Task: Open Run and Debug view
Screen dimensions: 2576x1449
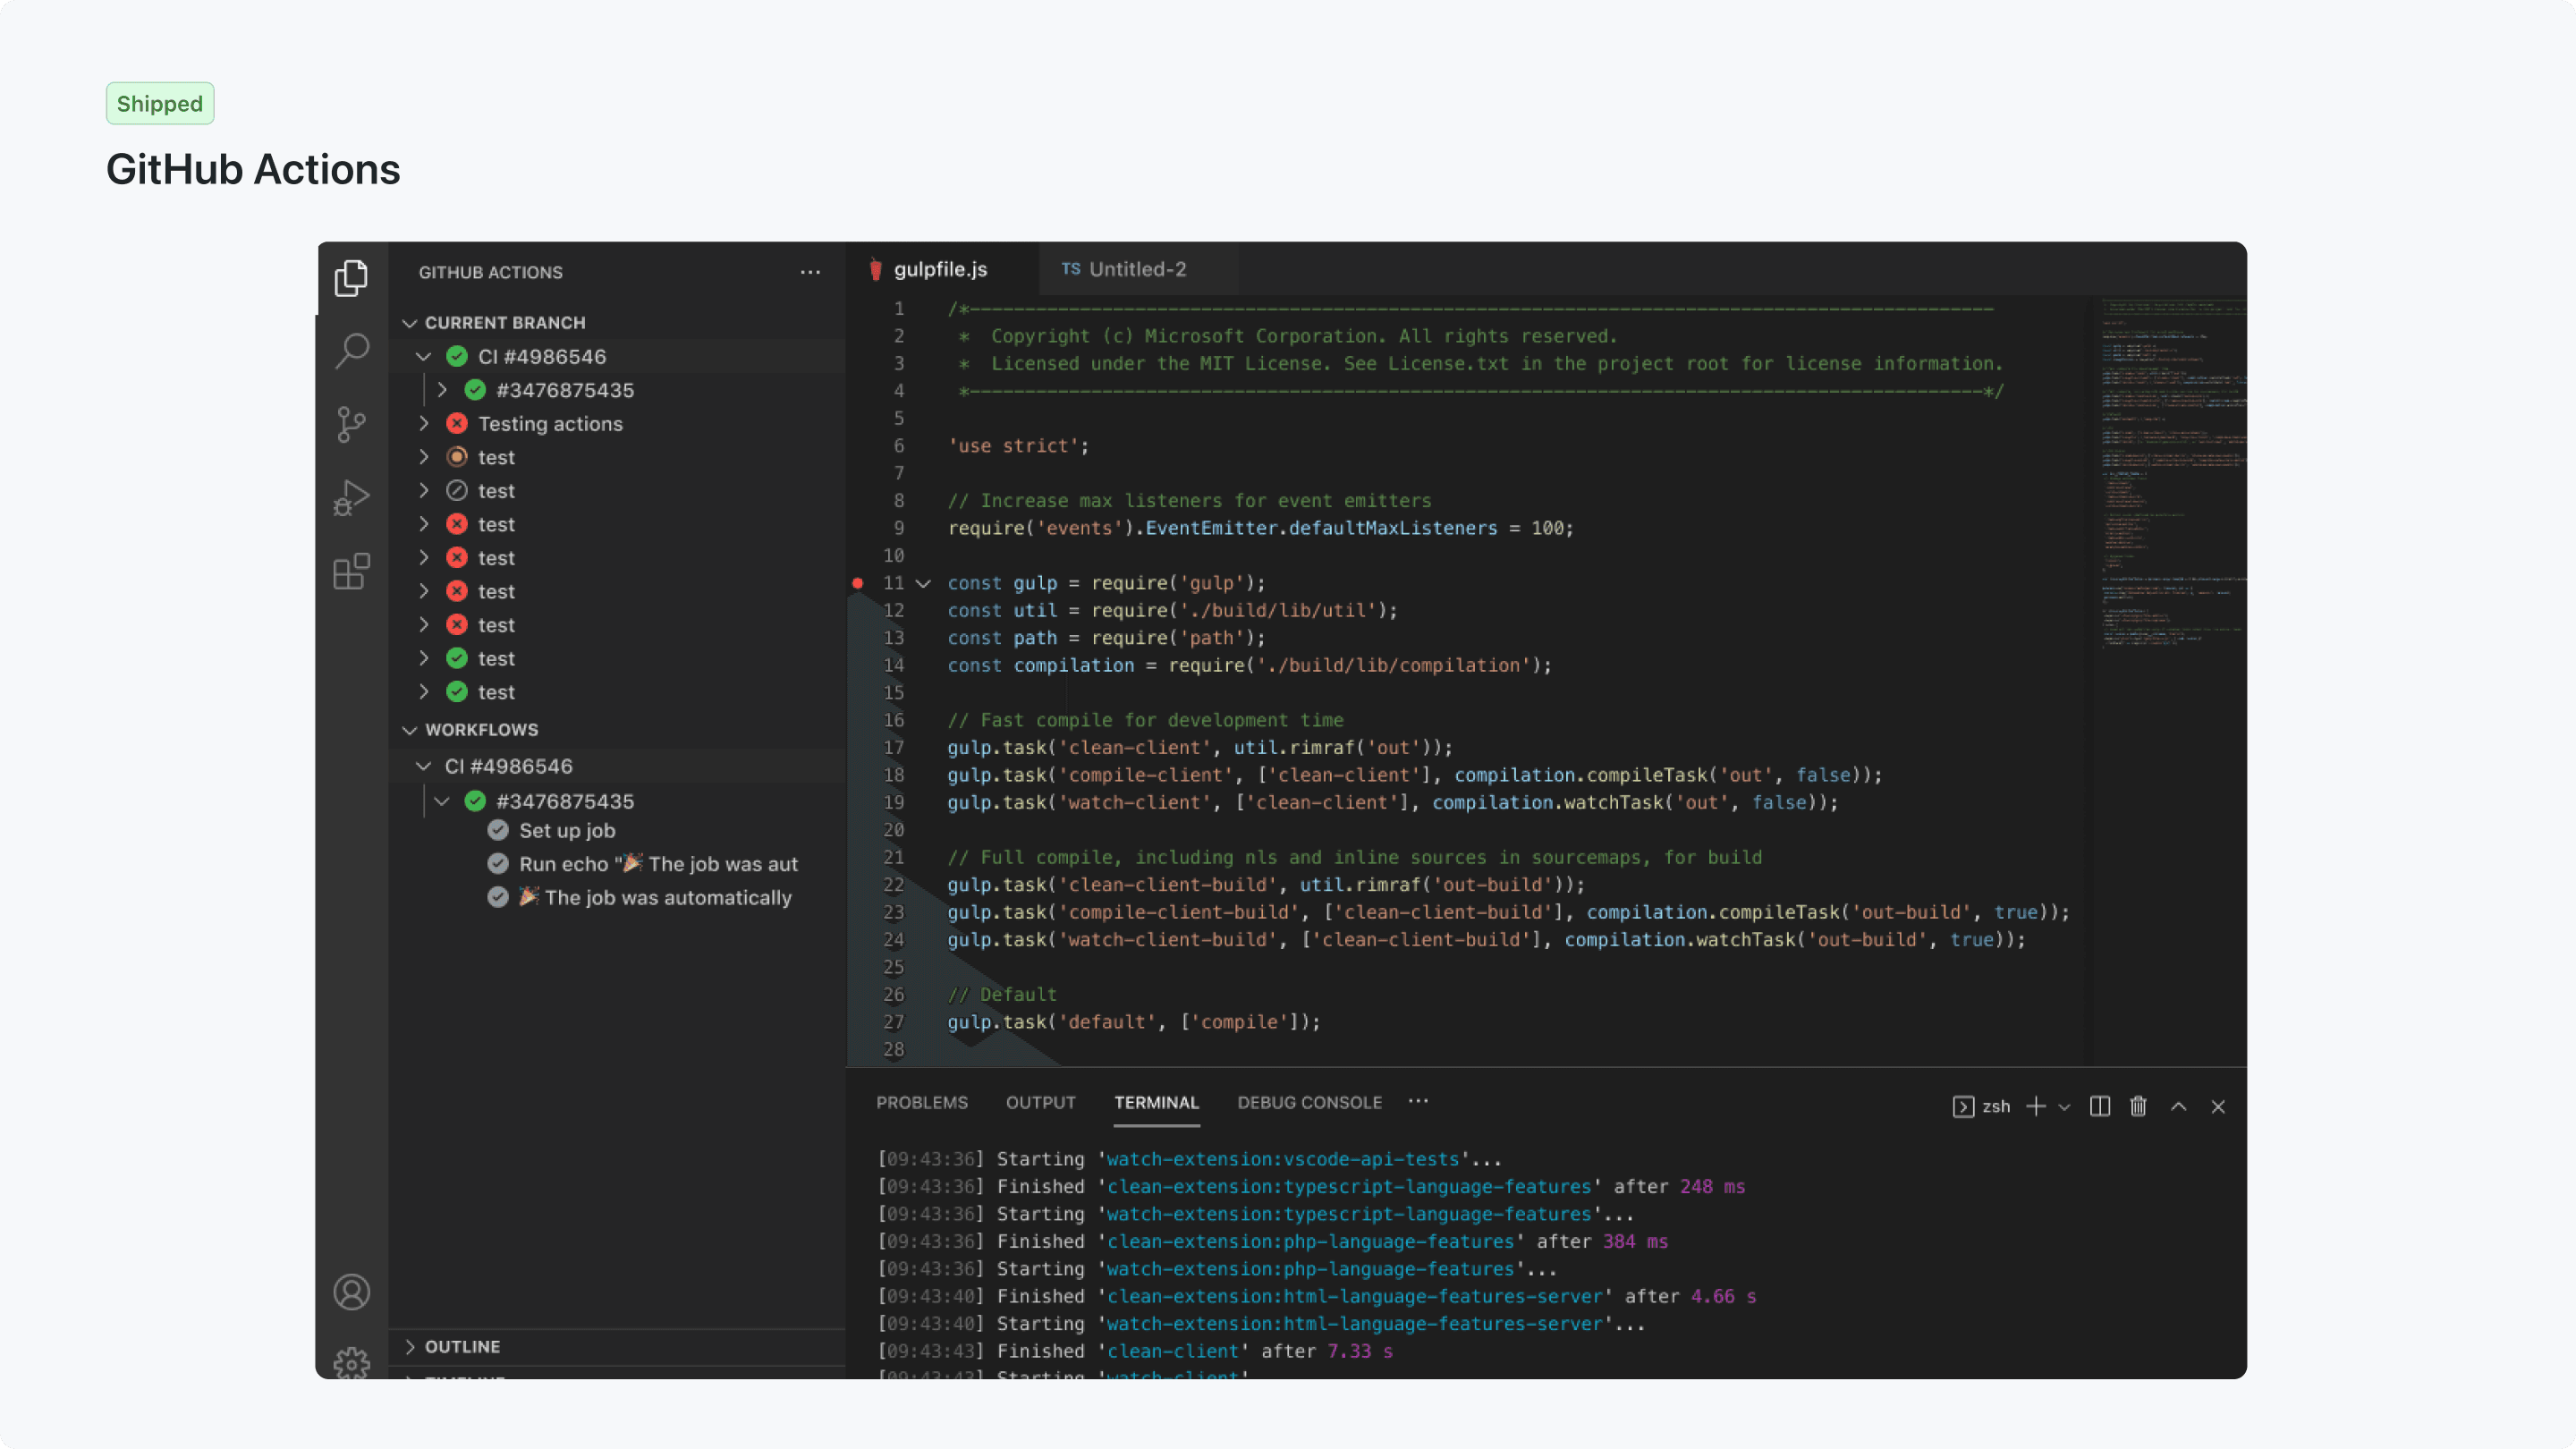Action: tap(352, 497)
